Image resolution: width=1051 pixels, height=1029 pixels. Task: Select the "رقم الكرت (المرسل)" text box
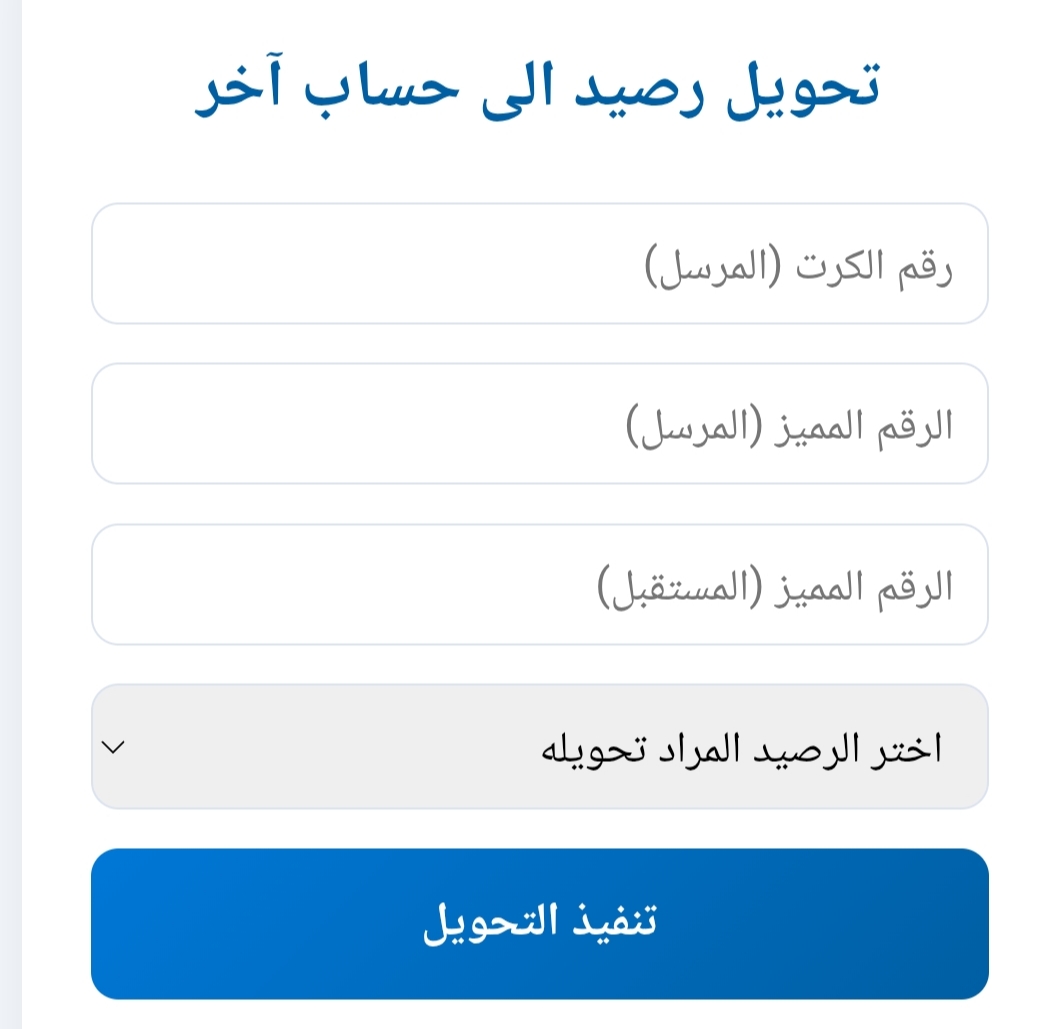(x=539, y=264)
